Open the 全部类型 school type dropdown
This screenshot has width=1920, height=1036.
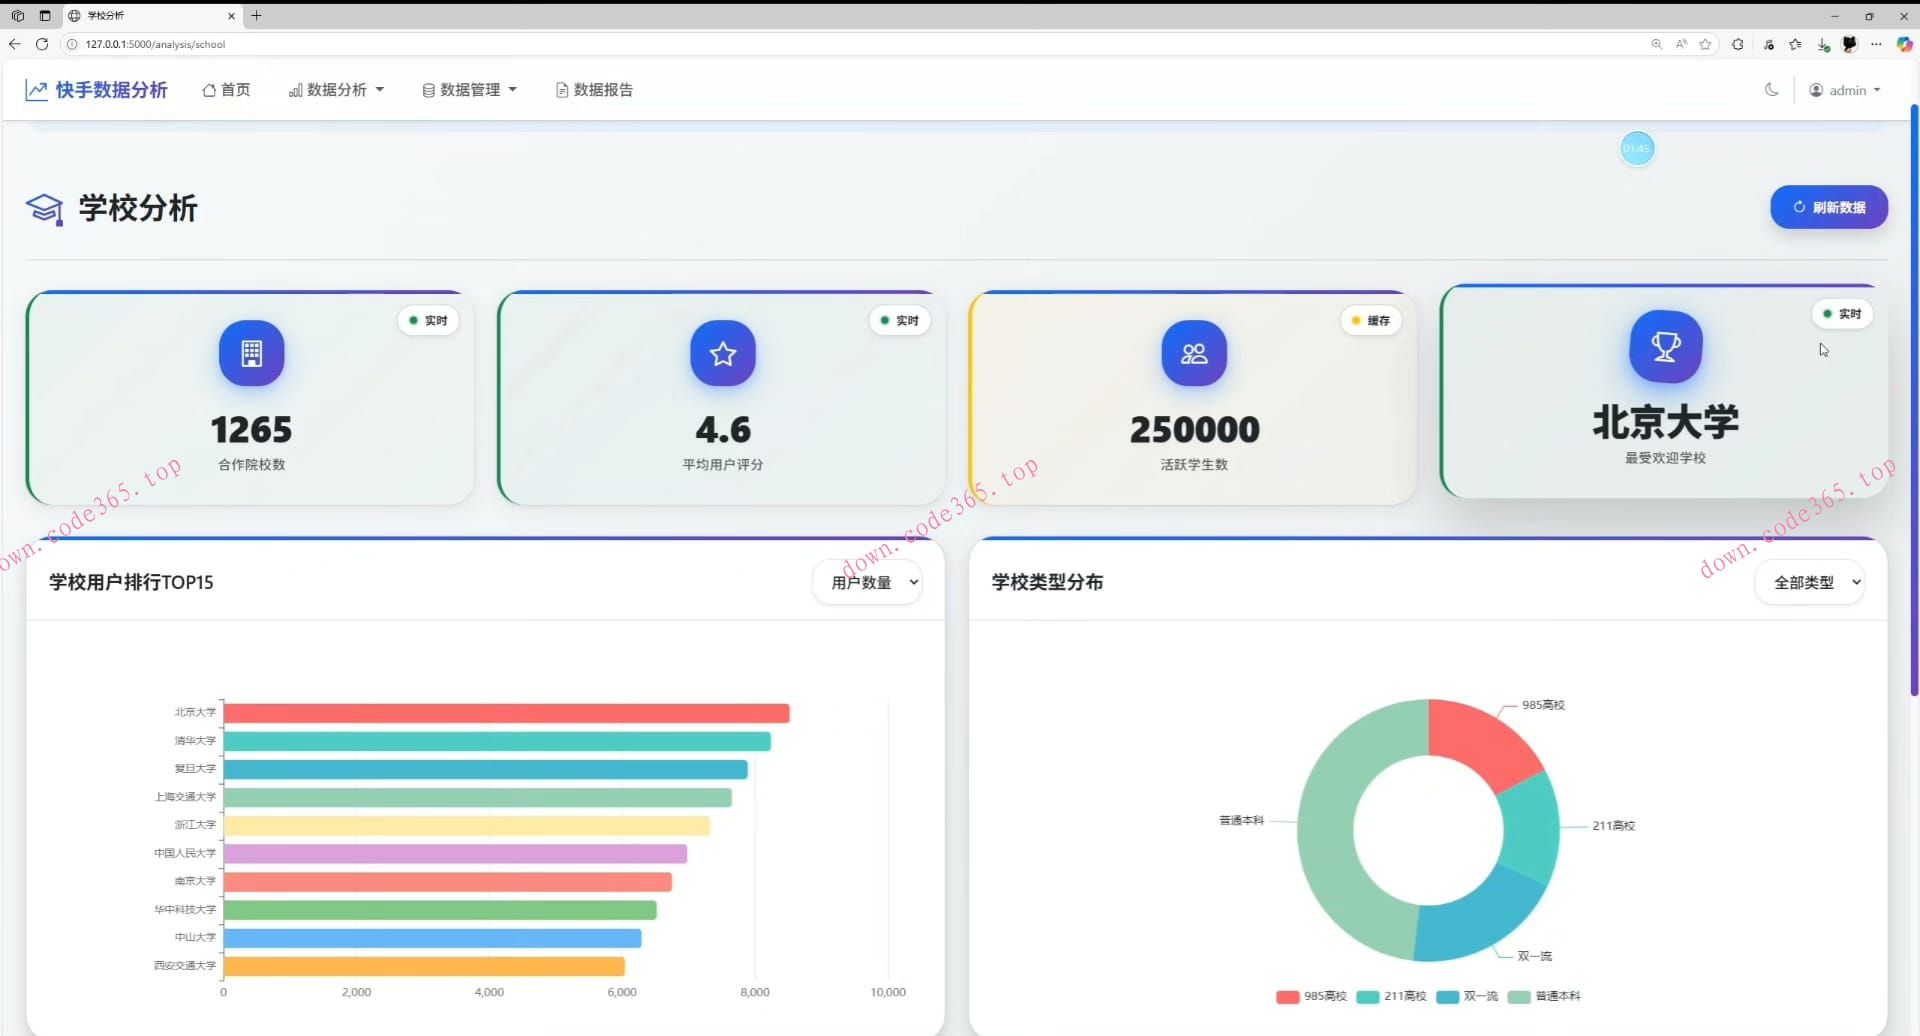tap(1810, 582)
